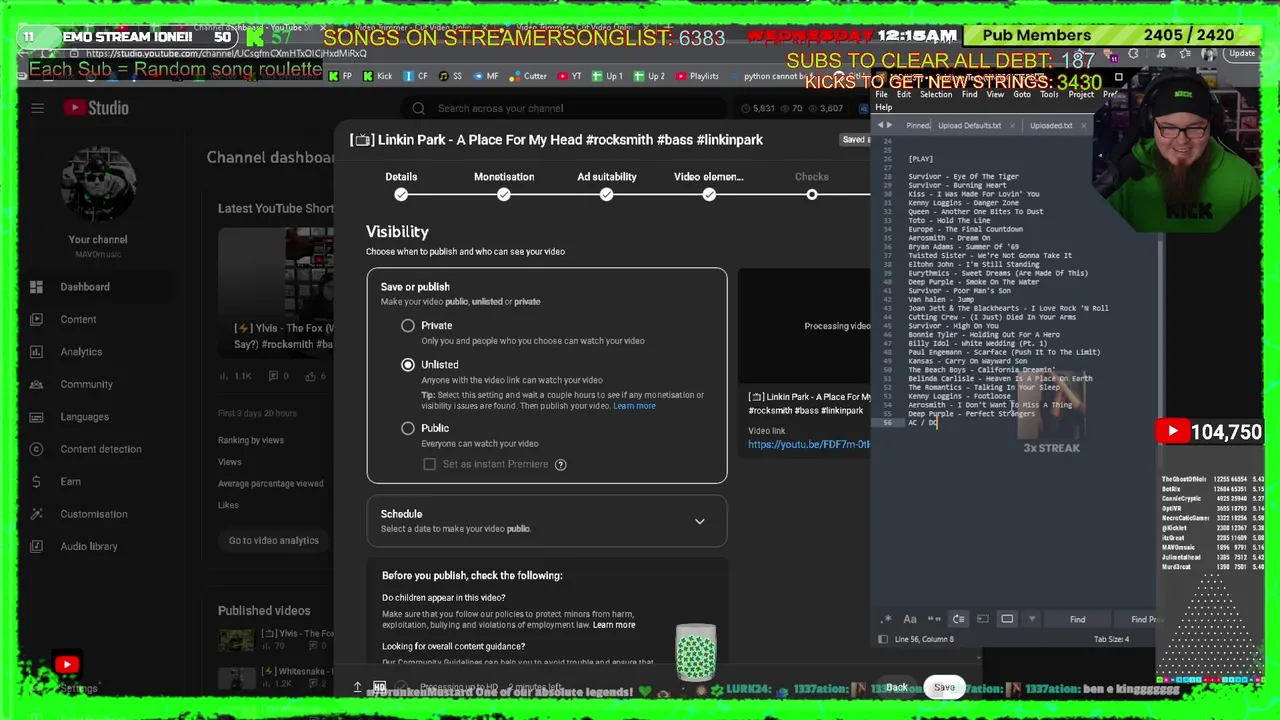This screenshot has height=720, width=1280.
Task: Click the YouTube Studio logo
Action: coord(96,108)
